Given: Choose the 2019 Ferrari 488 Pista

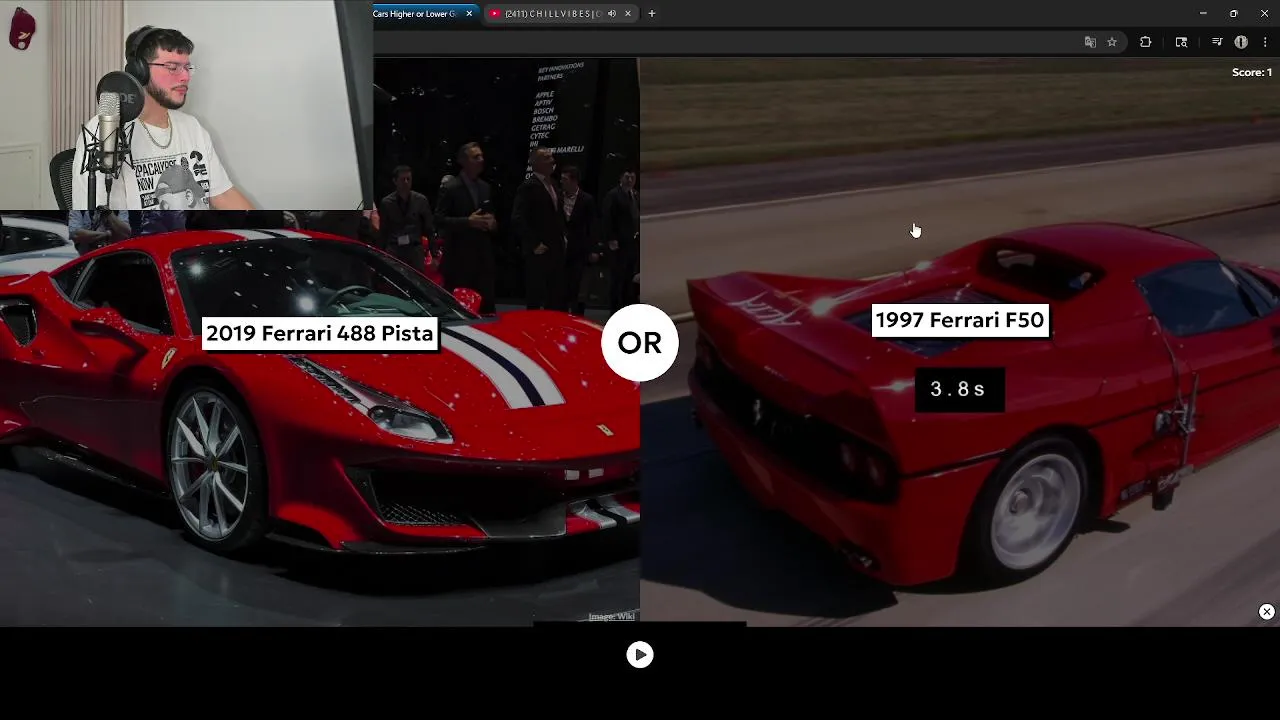Looking at the screenshot, I should pos(320,334).
